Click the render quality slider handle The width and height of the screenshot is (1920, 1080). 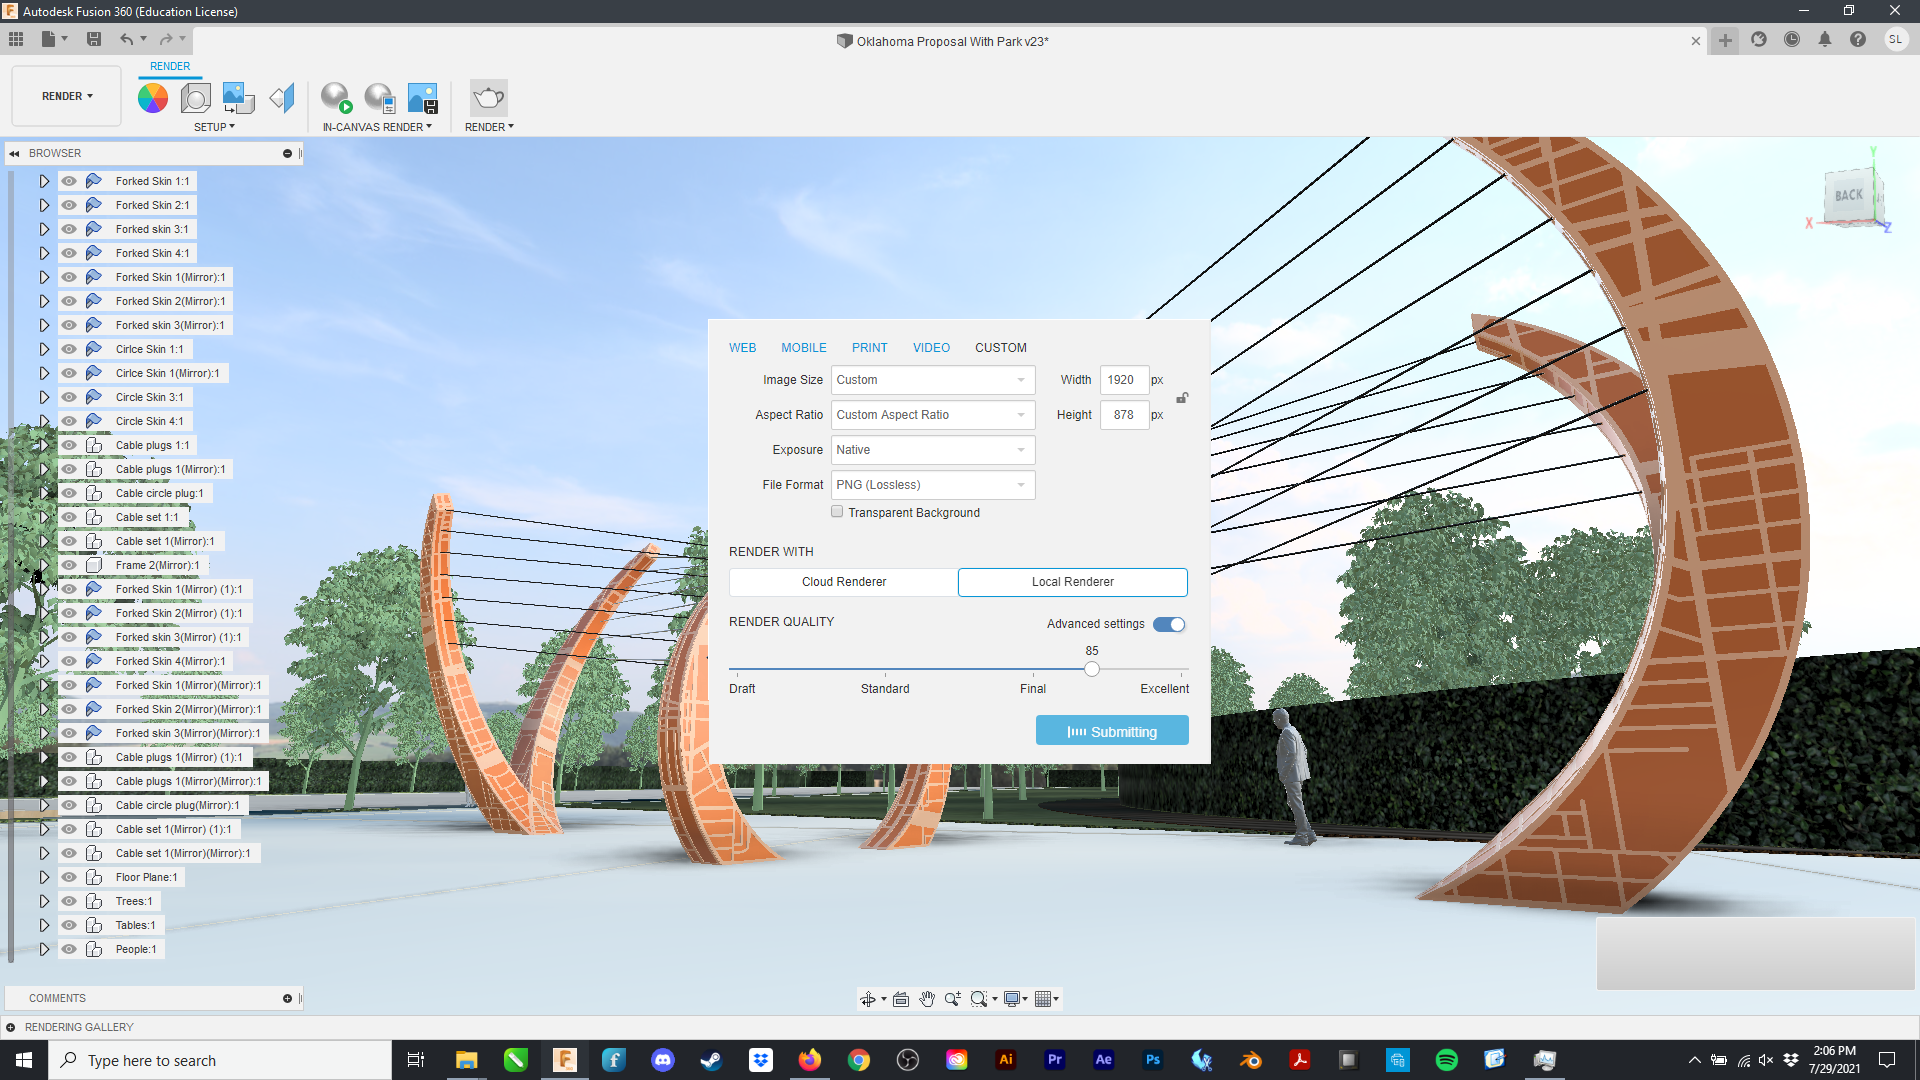click(x=1092, y=669)
